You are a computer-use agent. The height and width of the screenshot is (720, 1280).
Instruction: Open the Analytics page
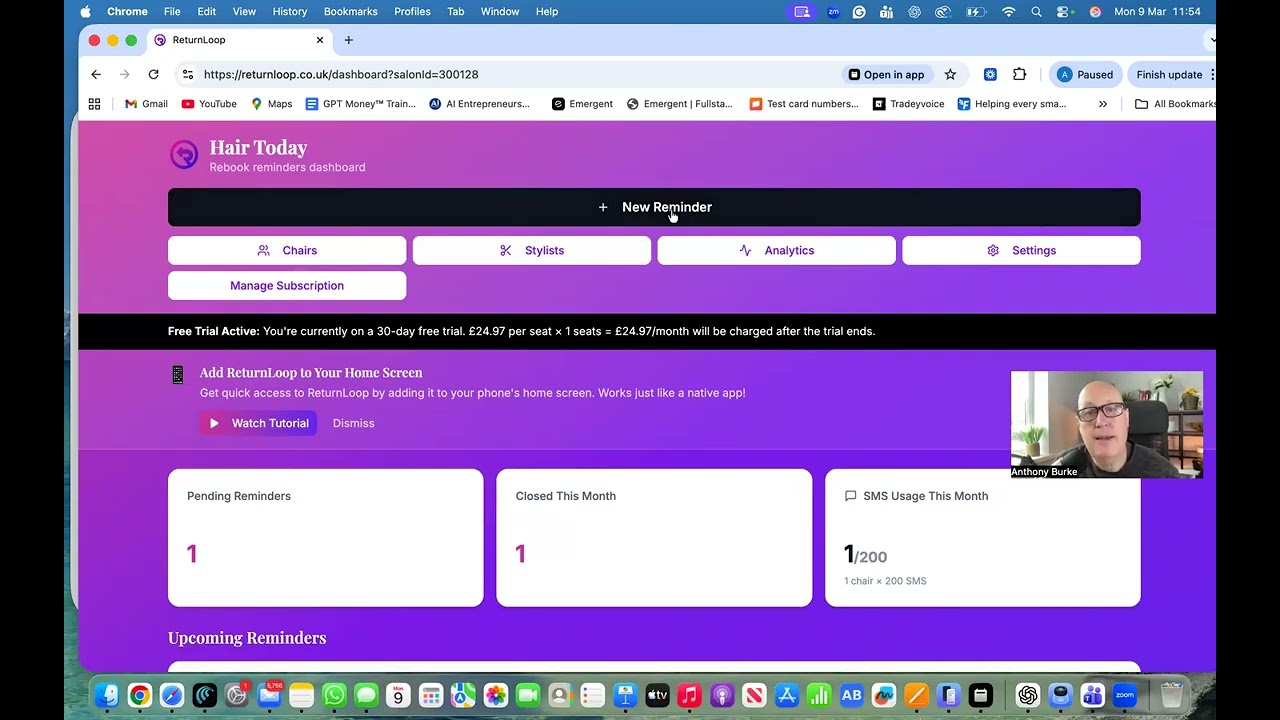pyautogui.click(x=777, y=250)
